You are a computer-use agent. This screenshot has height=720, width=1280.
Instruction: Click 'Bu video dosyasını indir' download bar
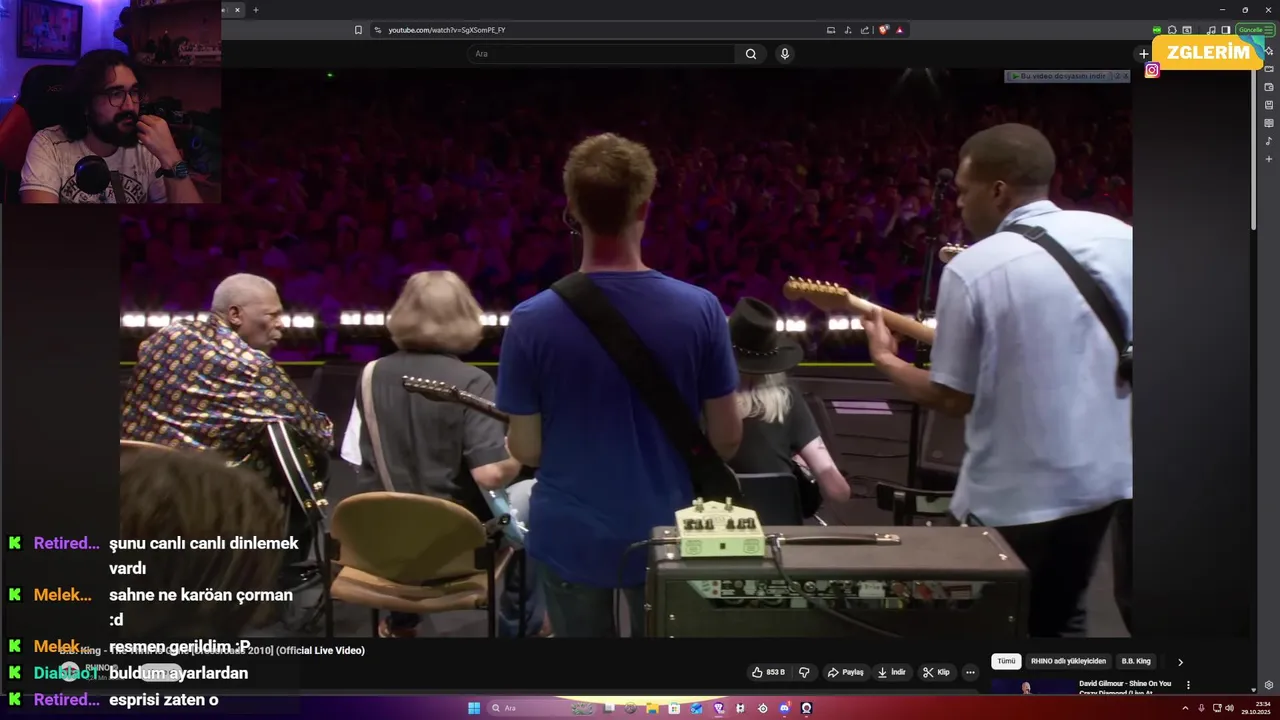click(1067, 76)
